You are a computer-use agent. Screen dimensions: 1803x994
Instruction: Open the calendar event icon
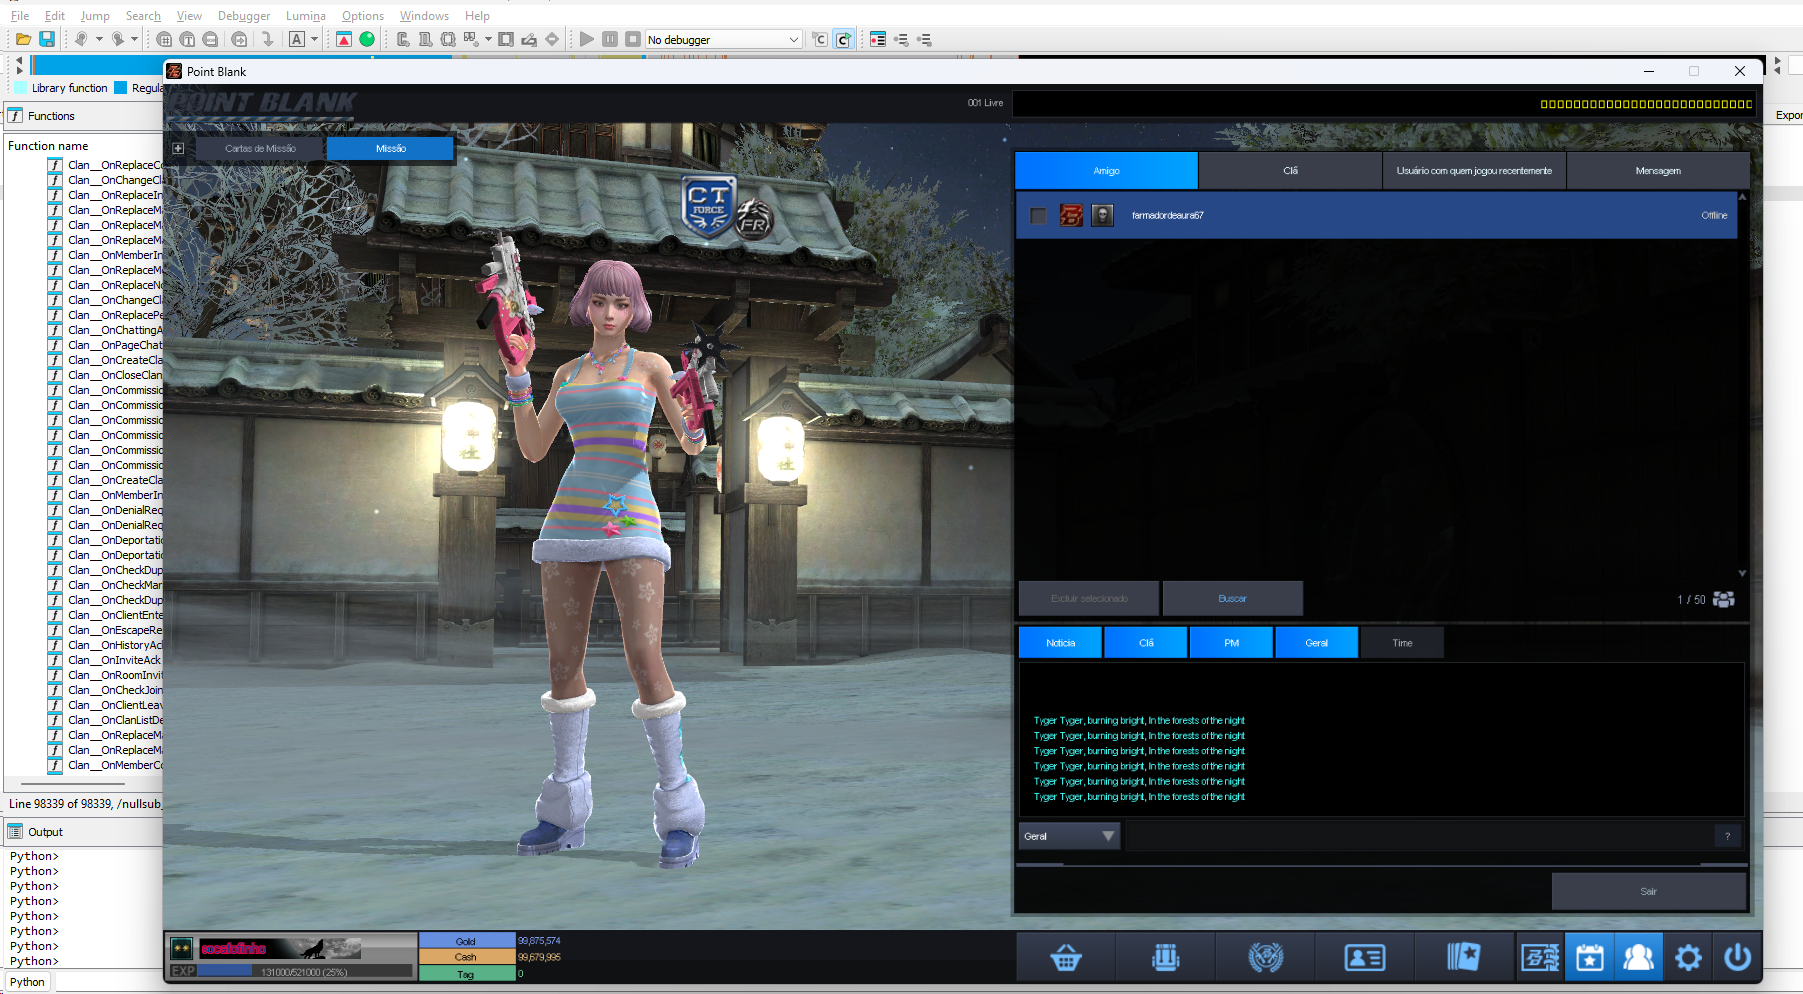(x=1589, y=958)
